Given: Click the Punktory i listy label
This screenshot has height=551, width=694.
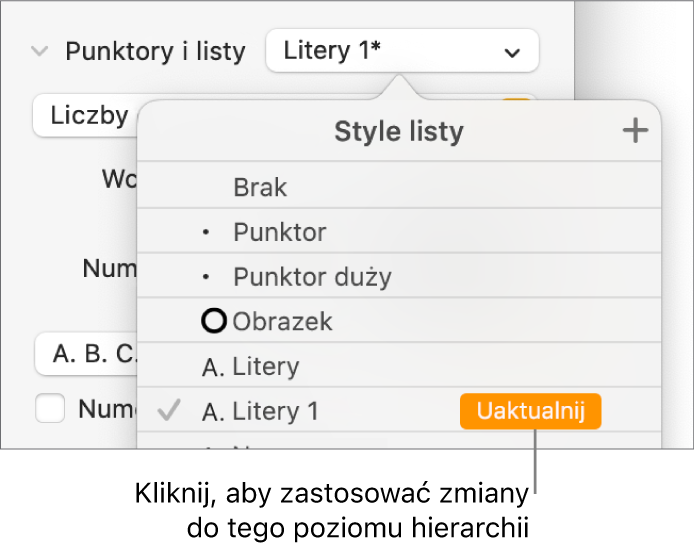Looking at the screenshot, I should tap(155, 51).
